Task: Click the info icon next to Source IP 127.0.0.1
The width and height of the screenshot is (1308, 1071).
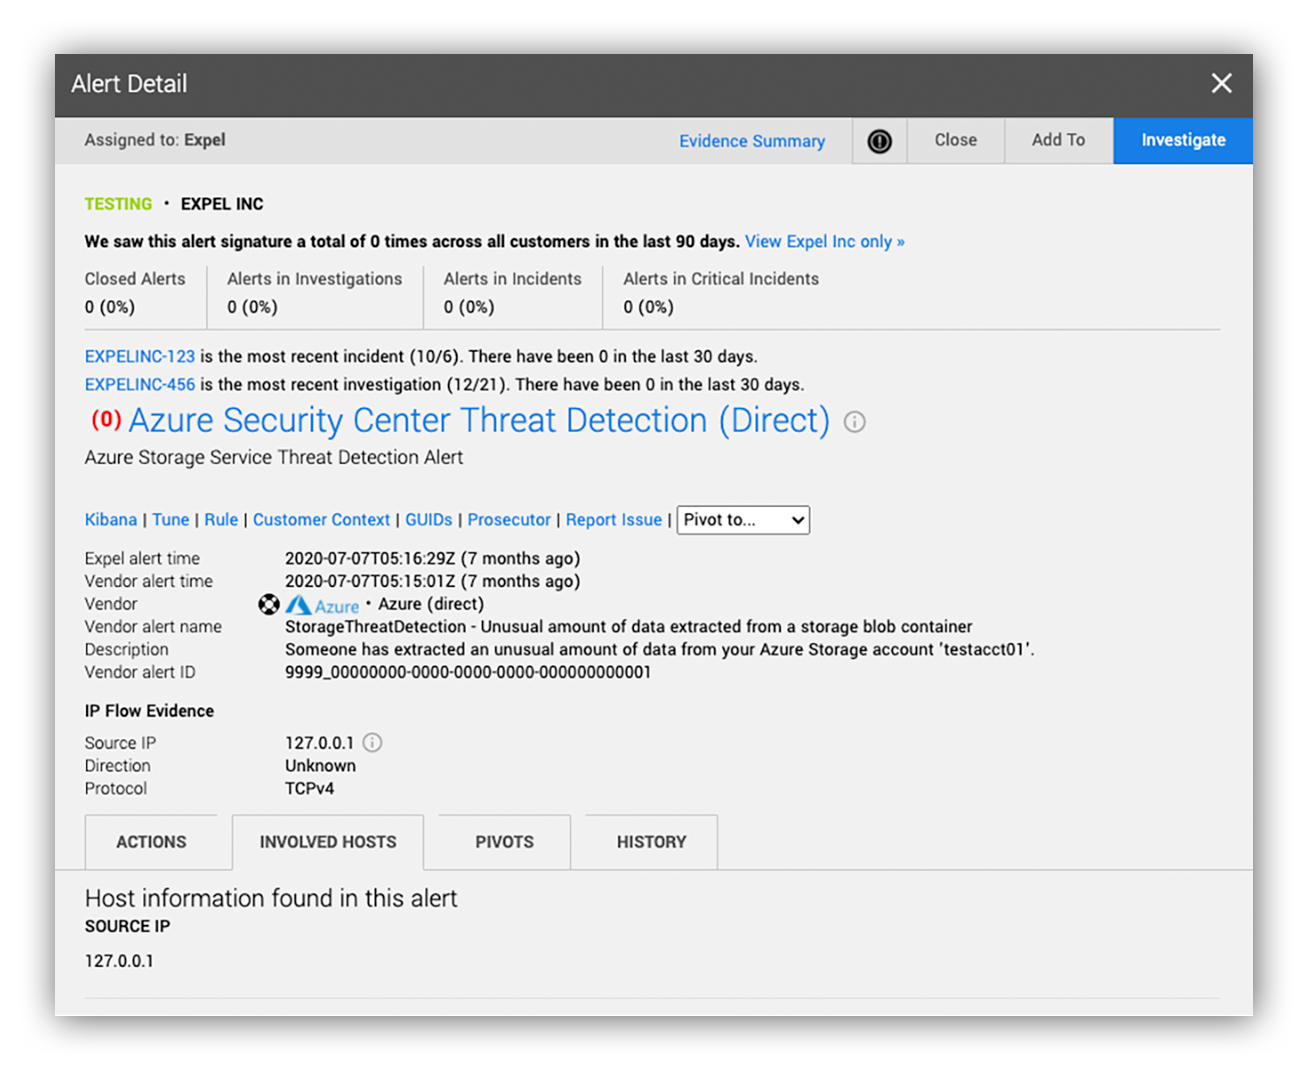Action: (372, 742)
